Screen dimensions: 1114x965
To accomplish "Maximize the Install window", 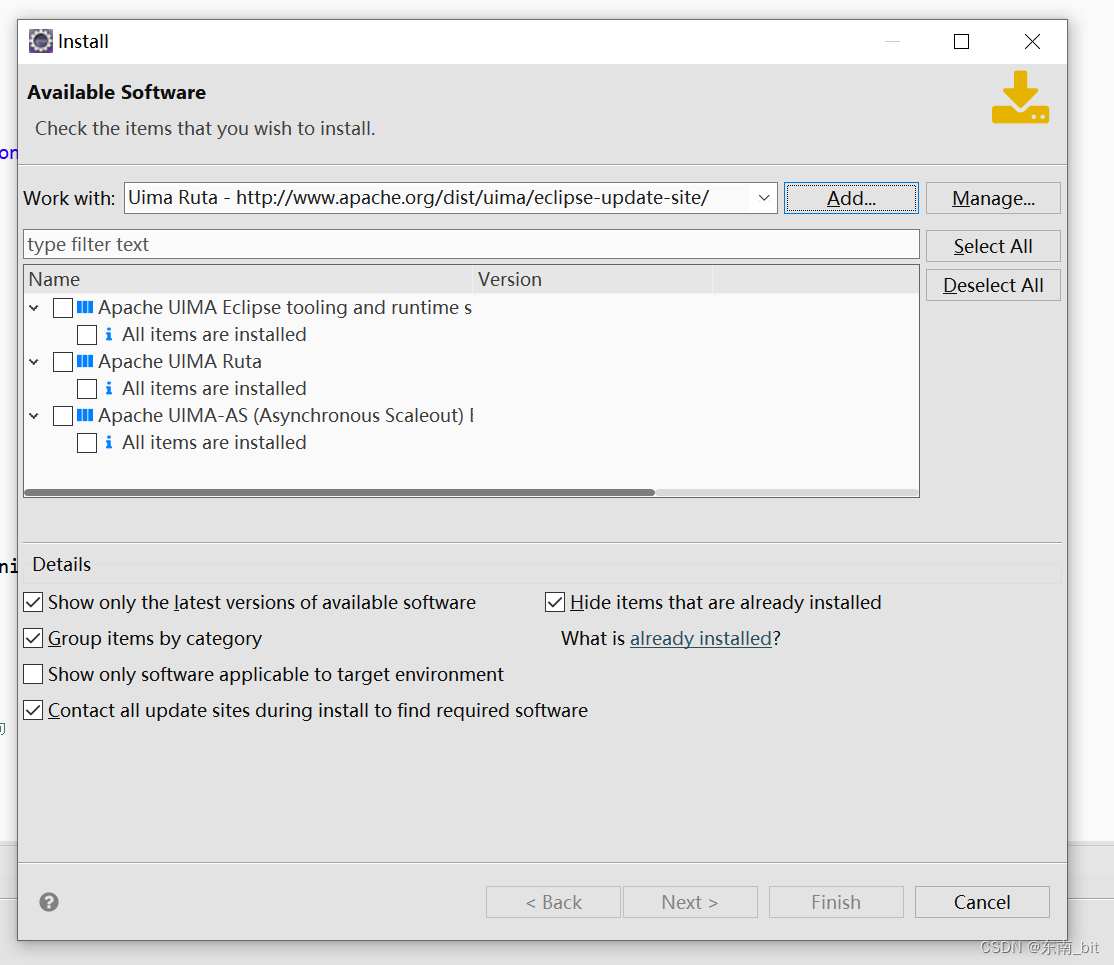I will coord(961,41).
